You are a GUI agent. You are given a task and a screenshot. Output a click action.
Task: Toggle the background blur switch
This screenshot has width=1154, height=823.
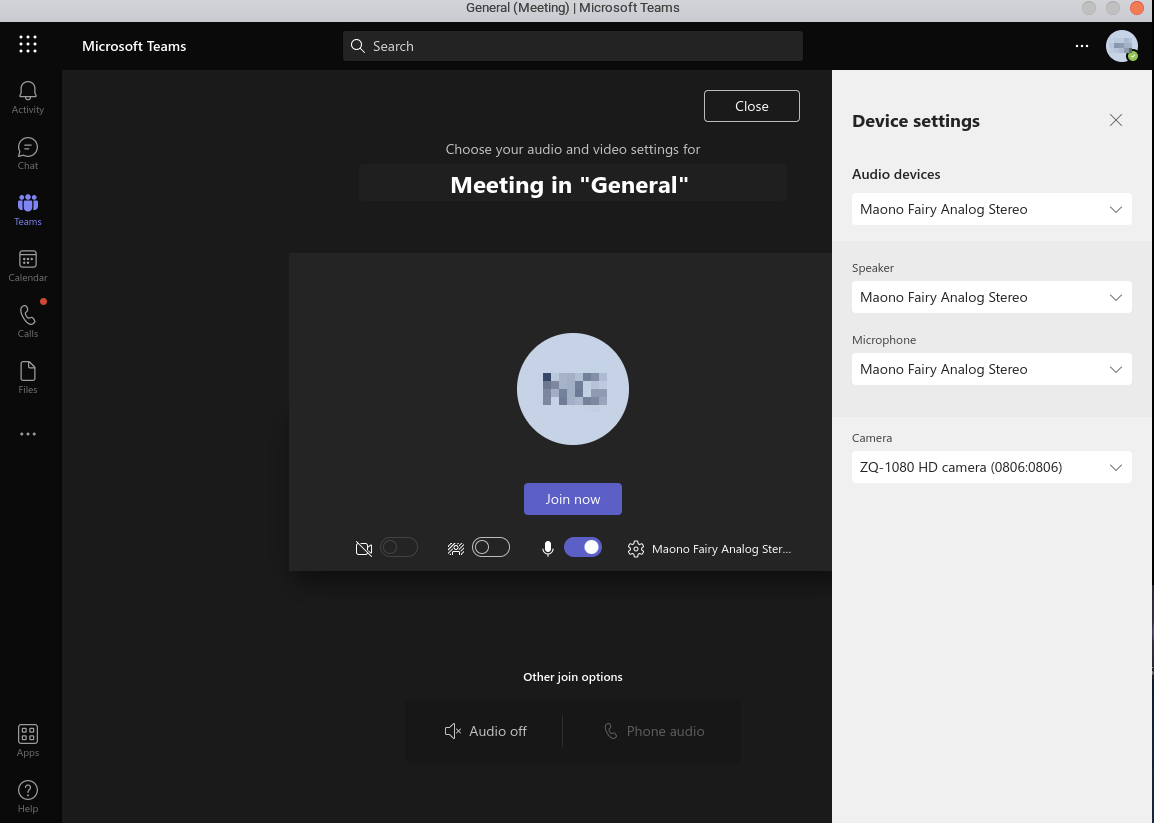[x=491, y=547]
